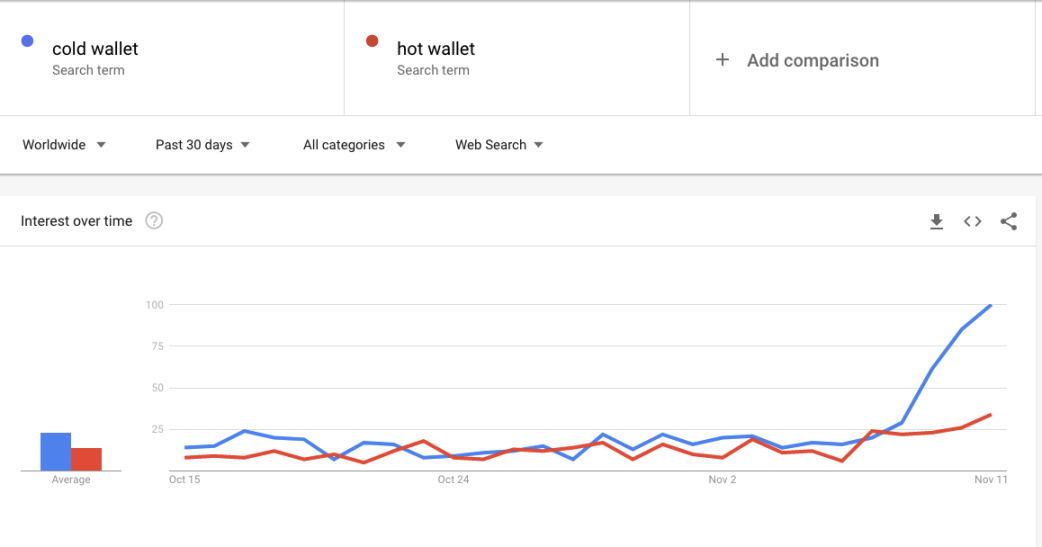The height and width of the screenshot is (547, 1042).
Task: Edit the cold wallet search term
Action: (95, 49)
